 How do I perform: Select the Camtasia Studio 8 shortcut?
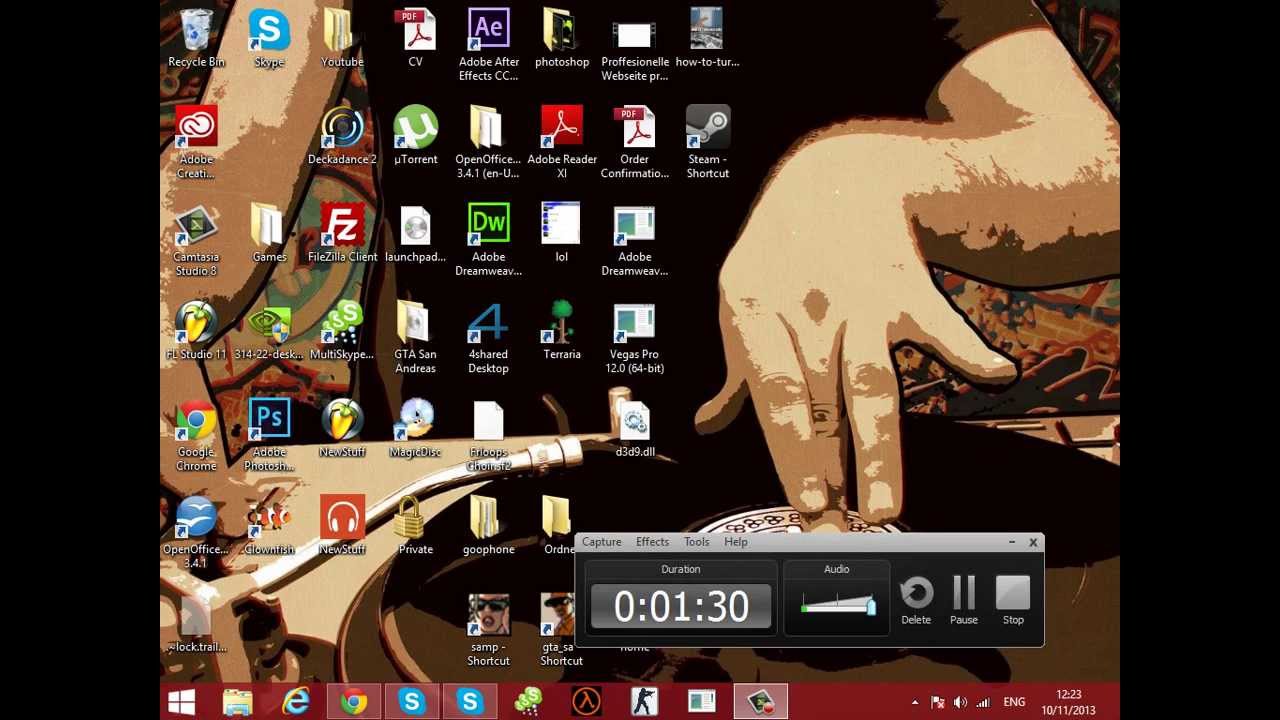click(196, 240)
